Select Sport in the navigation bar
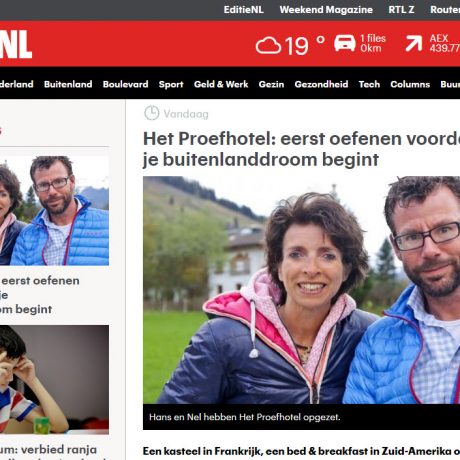The width and height of the screenshot is (460, 460). (x=171, y=84)
